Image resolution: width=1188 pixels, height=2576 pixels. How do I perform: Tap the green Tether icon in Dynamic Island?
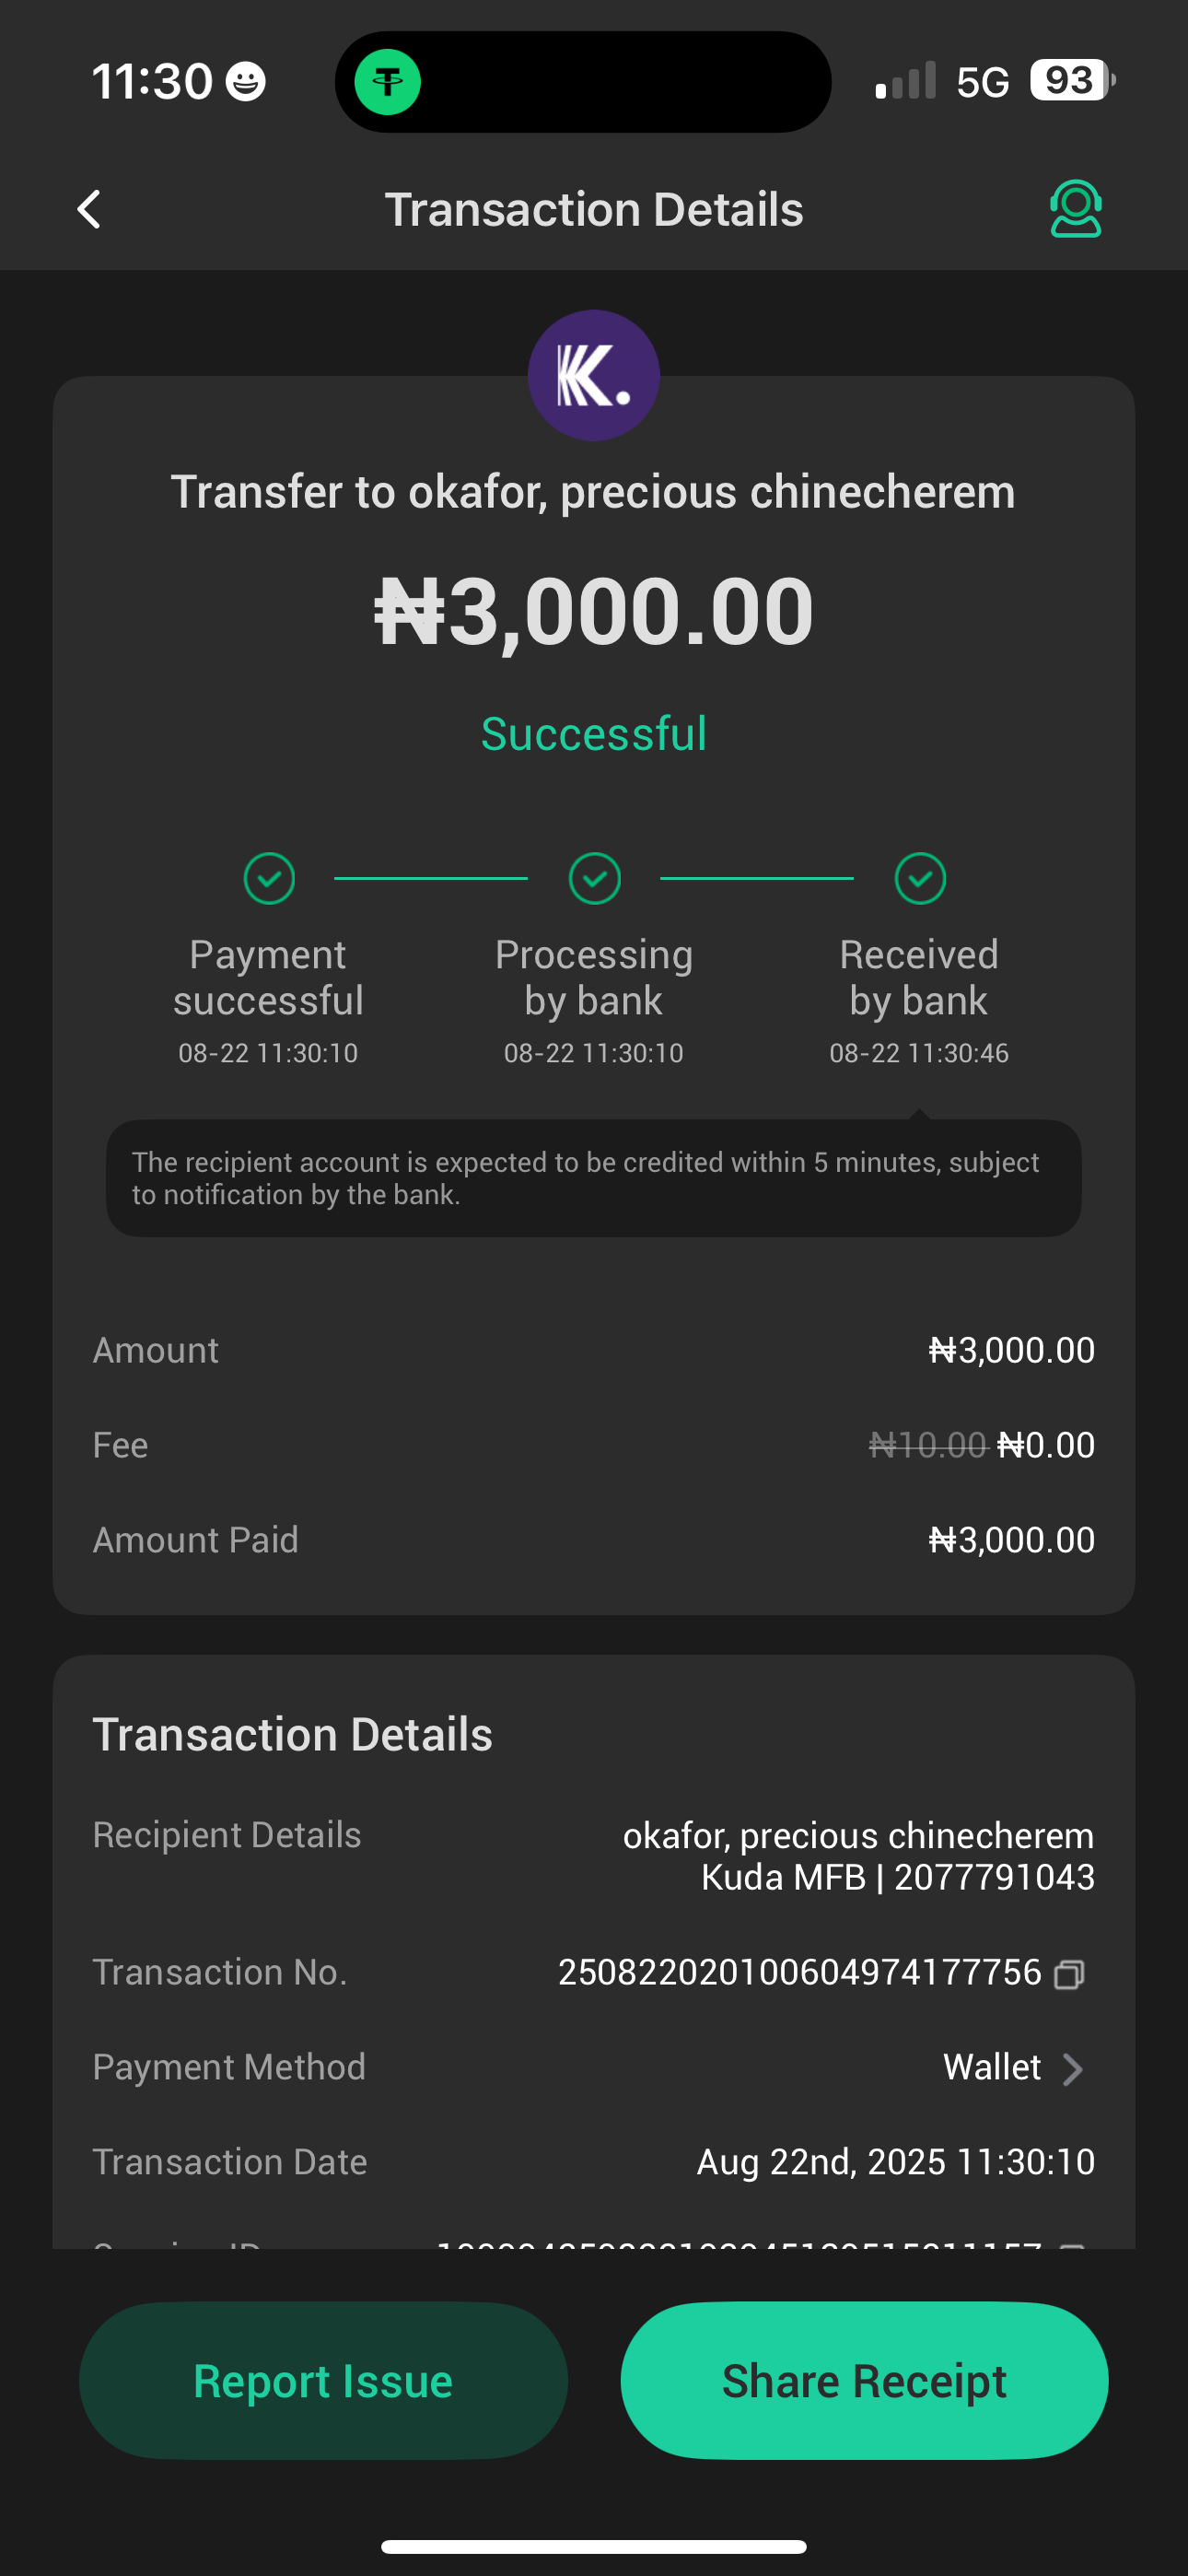tap(388, 82)
